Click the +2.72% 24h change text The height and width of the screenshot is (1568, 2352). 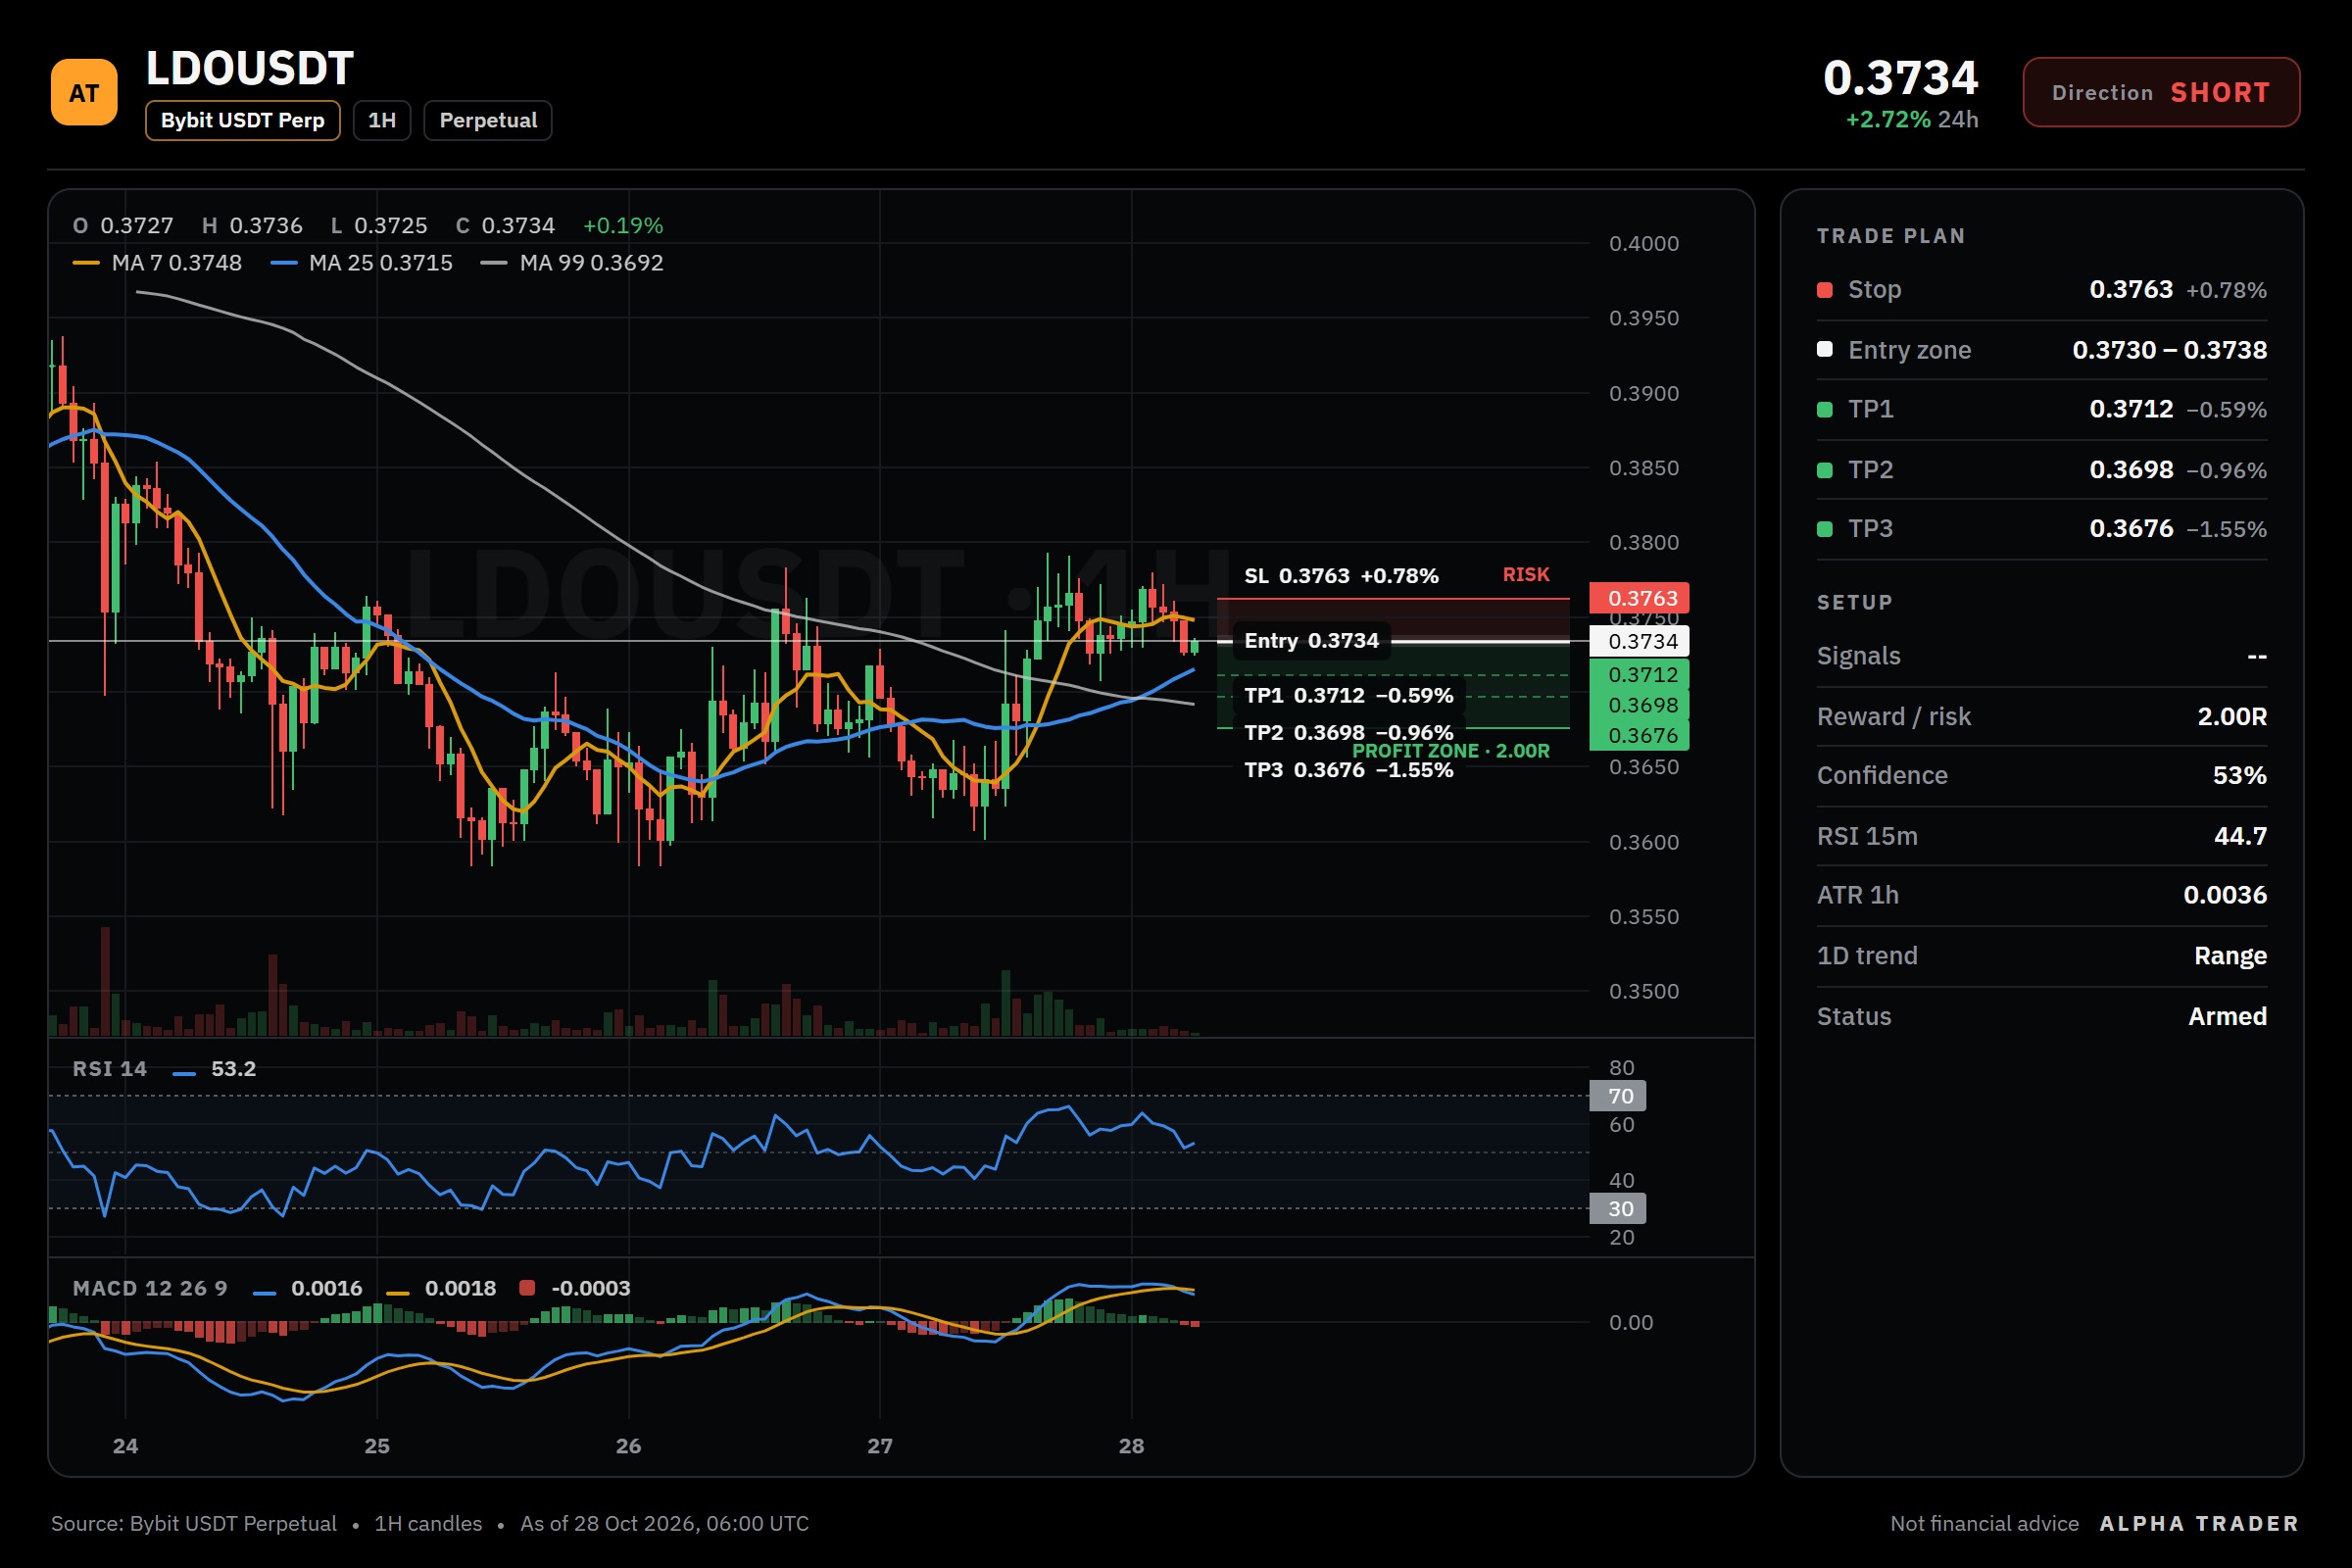click(x=1912, y=120)
